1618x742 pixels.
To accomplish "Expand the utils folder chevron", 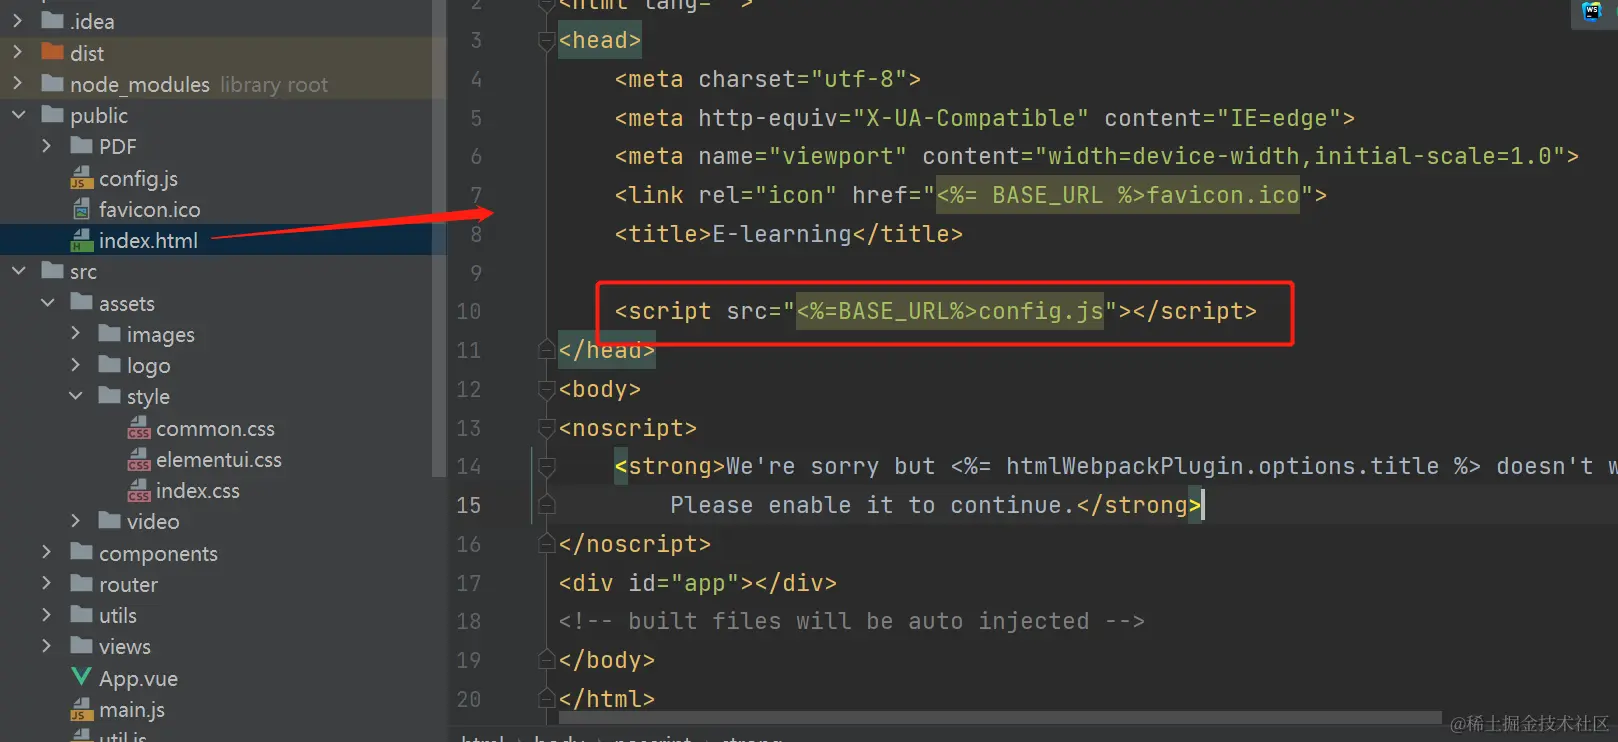I will point(46,614).
